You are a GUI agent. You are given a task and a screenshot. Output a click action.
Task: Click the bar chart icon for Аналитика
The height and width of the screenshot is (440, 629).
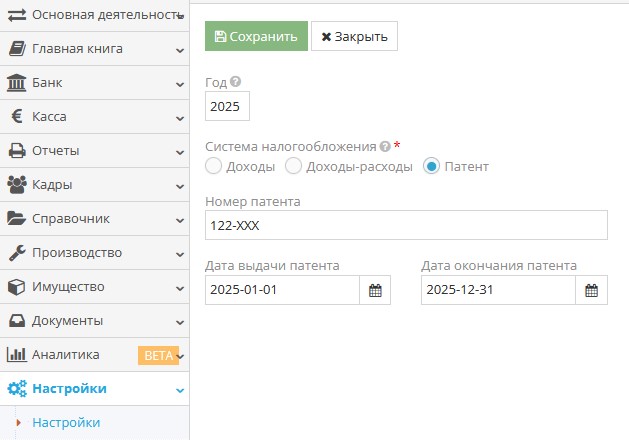click(16, 355)
